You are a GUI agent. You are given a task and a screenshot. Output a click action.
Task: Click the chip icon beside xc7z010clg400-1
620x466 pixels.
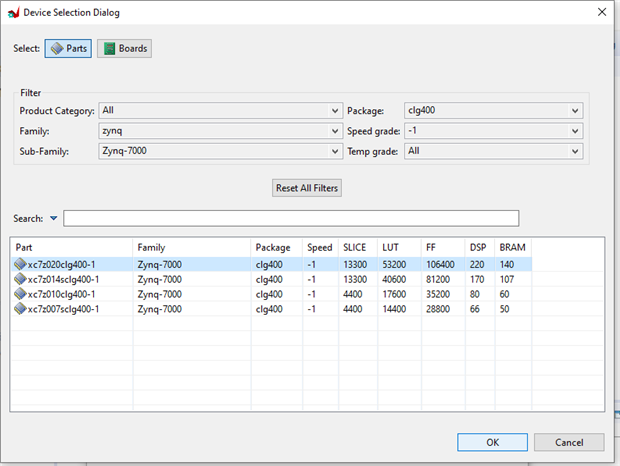(x=20, y=295)
